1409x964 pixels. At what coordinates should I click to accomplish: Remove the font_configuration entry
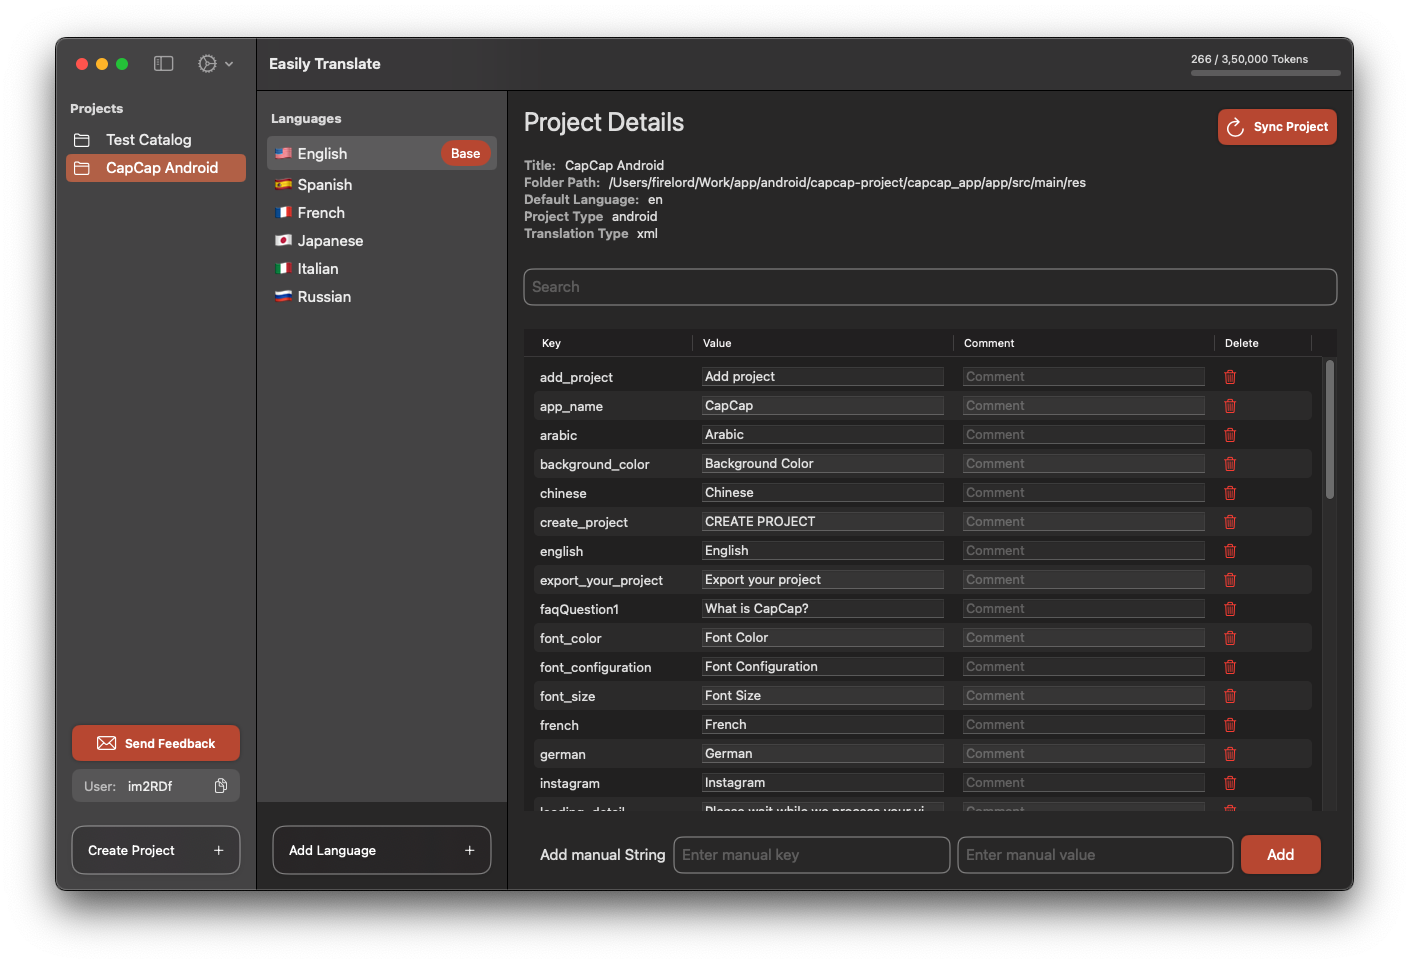1230,667
